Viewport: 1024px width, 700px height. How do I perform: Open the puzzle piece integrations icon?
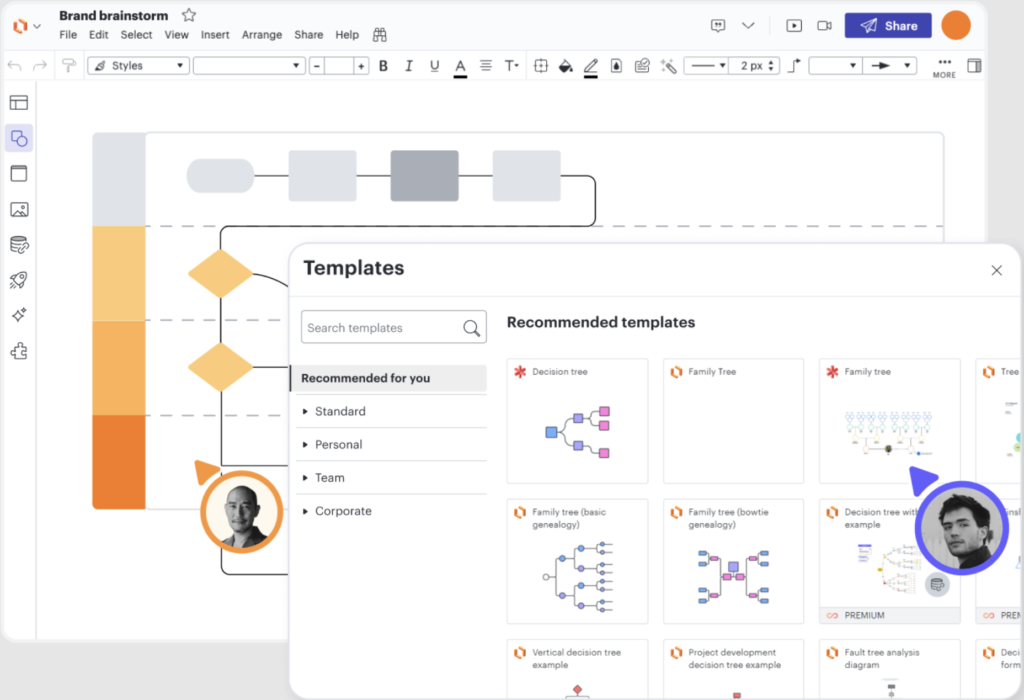(x=19, y=351)
